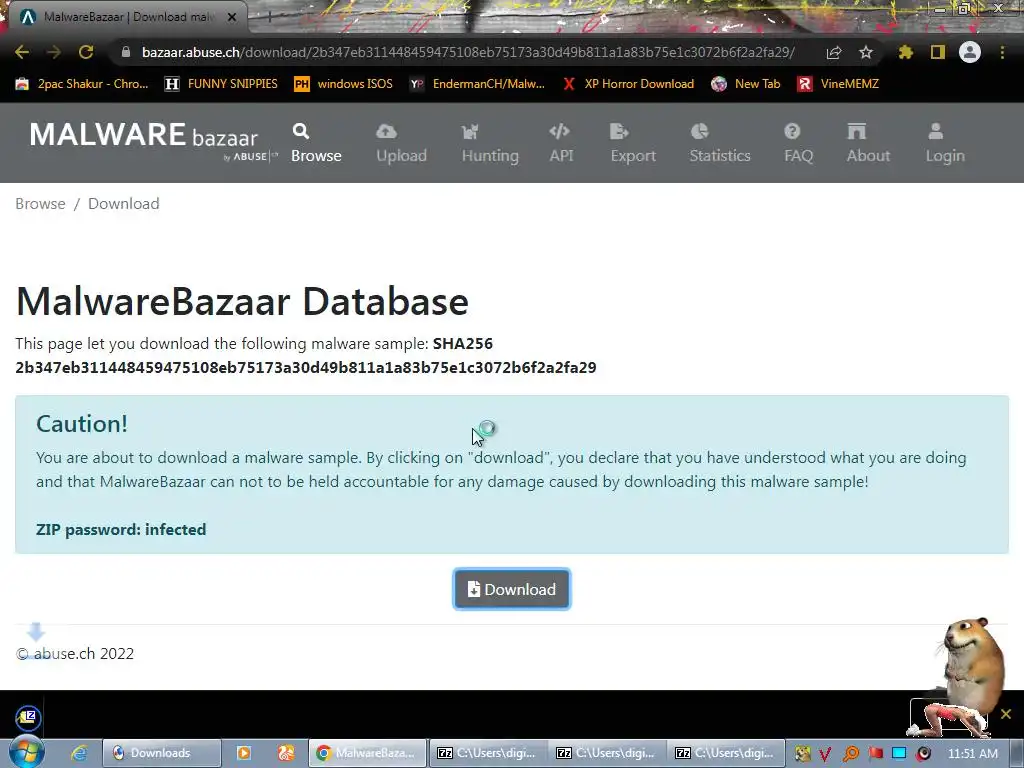Viewport: 1024px width, 768px height.
Task: Click the Caution! heading
Action: (82, 424)
